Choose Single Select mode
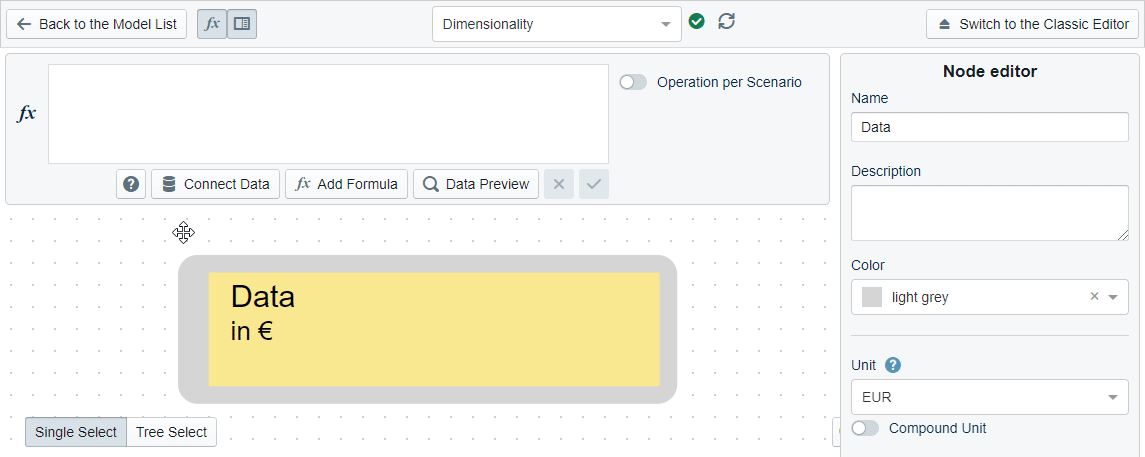The height and width of the screenshot is (457, 1145). (x=76, y=432)
